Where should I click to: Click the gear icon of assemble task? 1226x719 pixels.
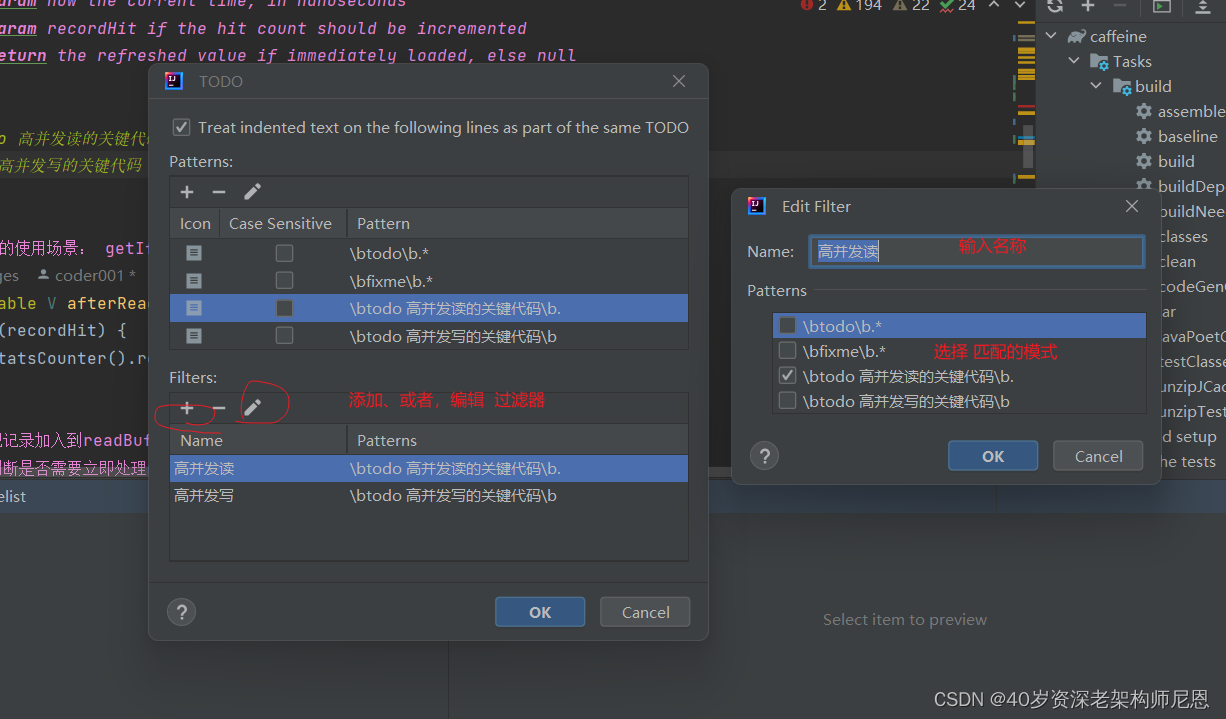pos(1144,111)
